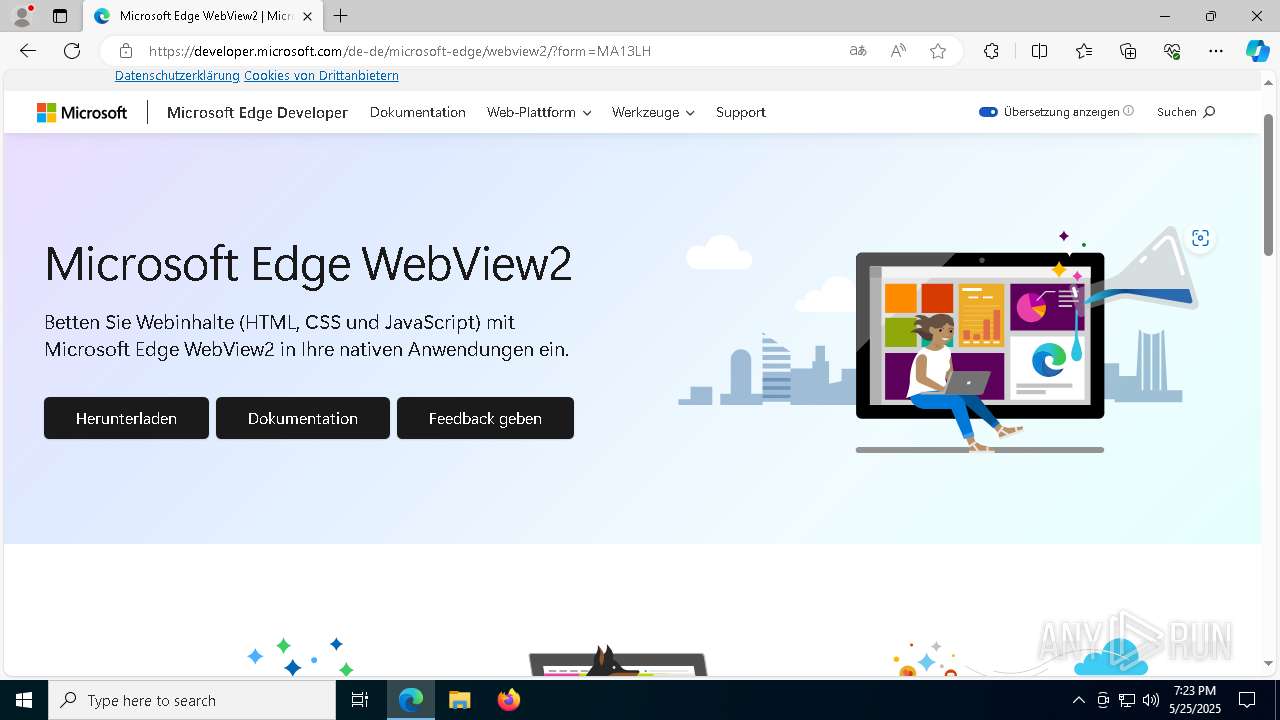
Task: Go to Microsoft Edge Developer home
Action: tap(257, 113)
